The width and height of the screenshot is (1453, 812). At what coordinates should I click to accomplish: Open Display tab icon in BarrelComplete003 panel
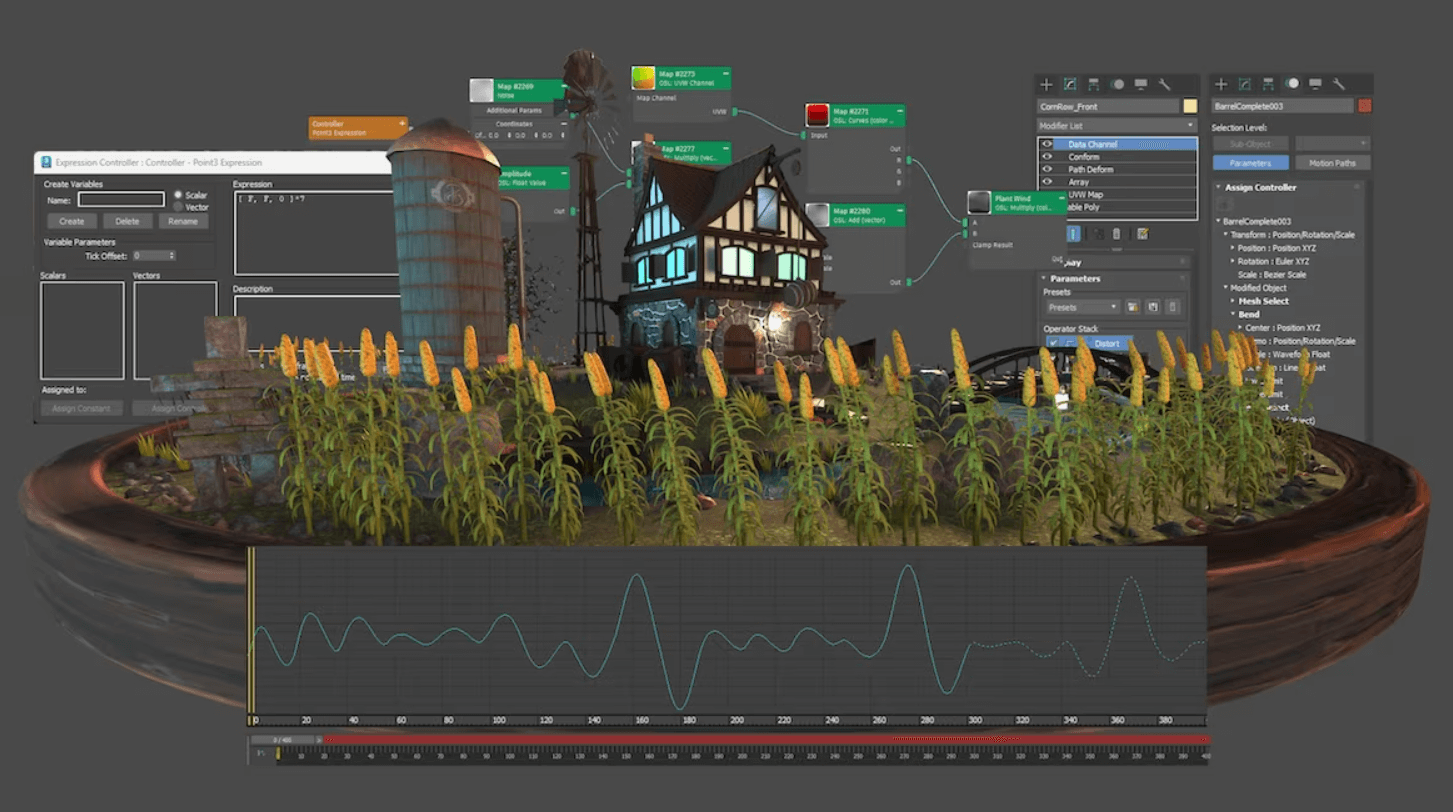1315,85
